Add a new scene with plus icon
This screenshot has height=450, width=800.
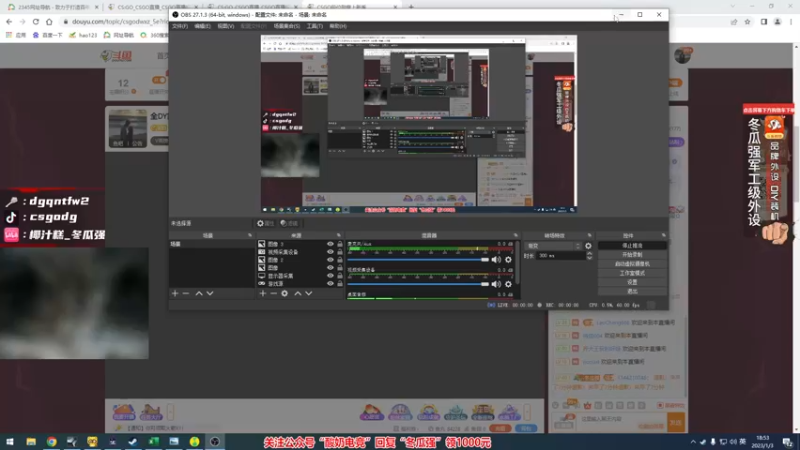[x=175, y=293]
